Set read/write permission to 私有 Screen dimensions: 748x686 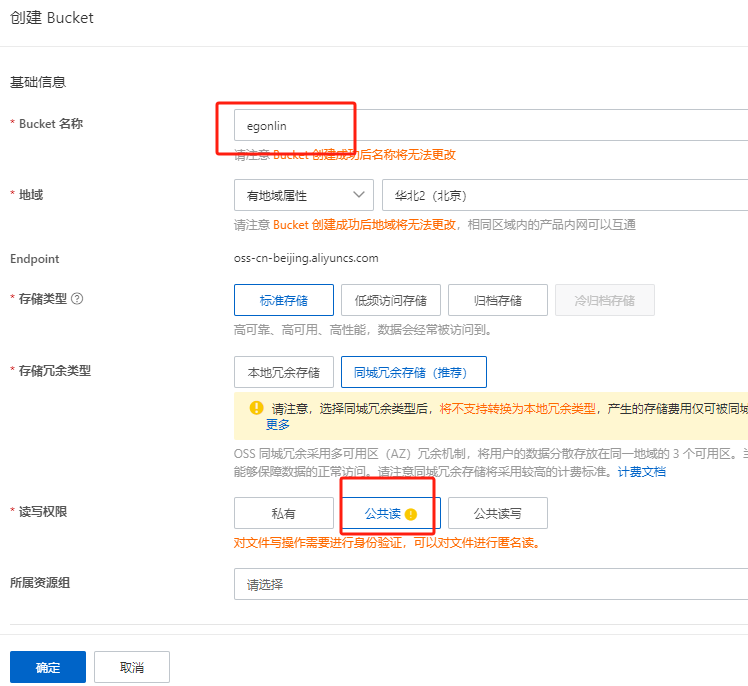(x=283, y=513)
